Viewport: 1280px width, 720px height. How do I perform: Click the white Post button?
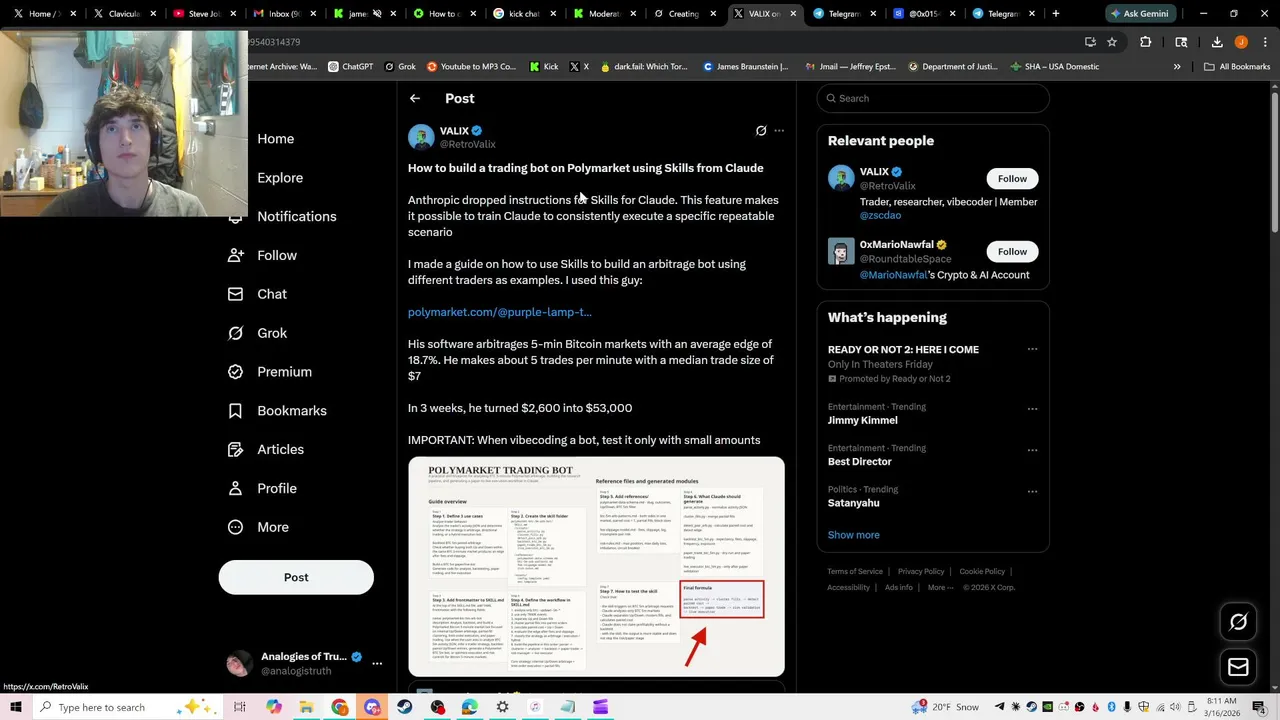296,577
